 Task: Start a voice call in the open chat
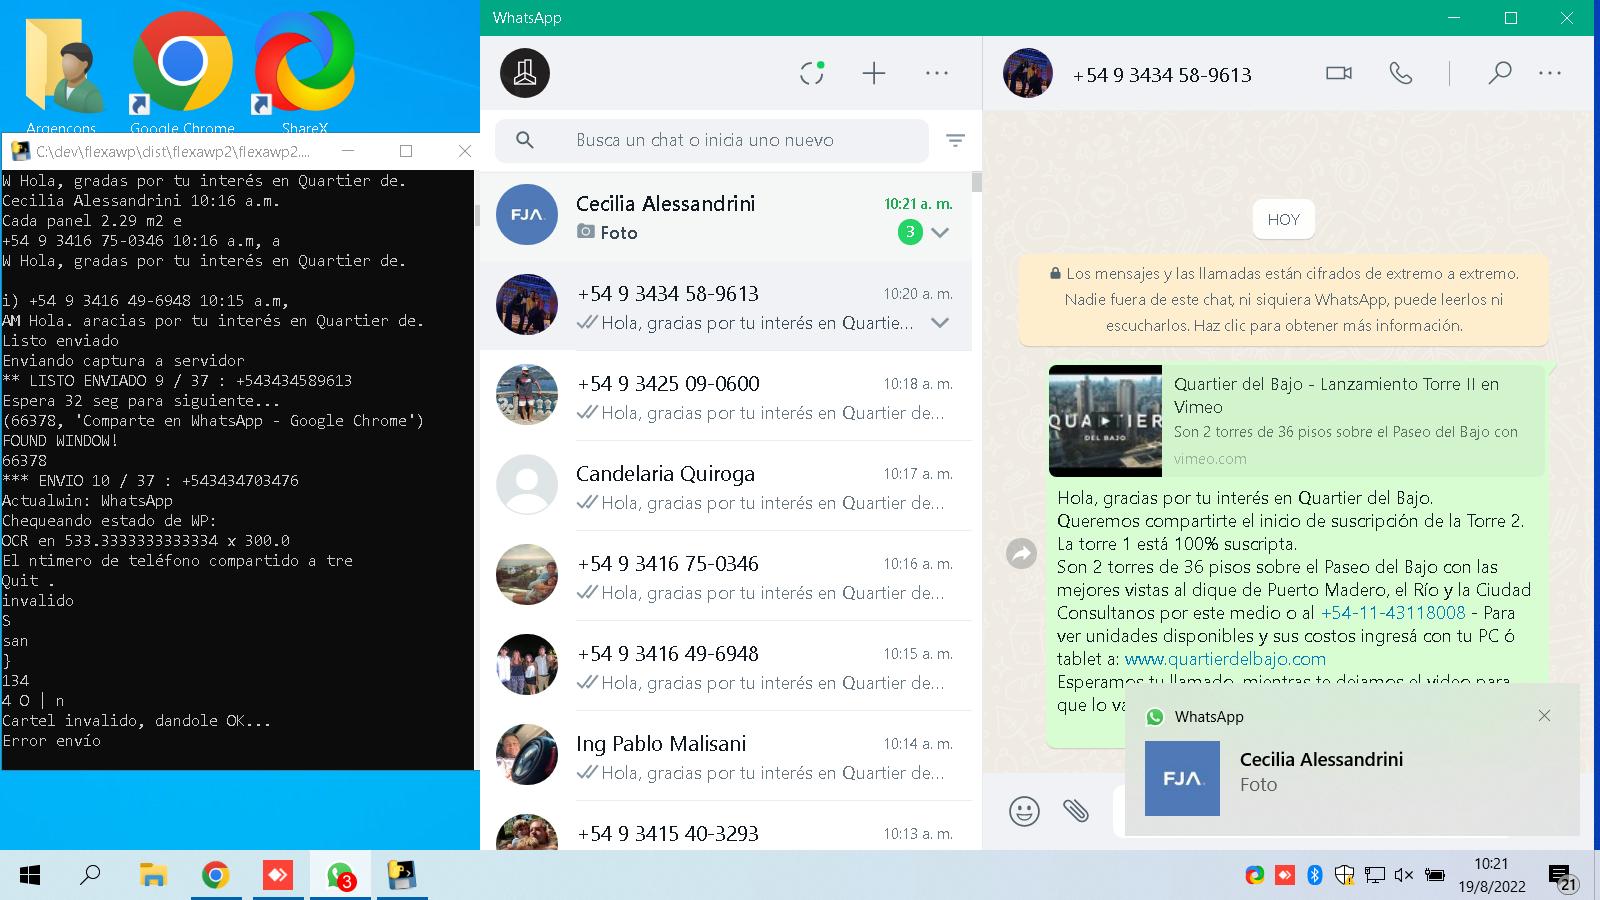[1401, 73]
